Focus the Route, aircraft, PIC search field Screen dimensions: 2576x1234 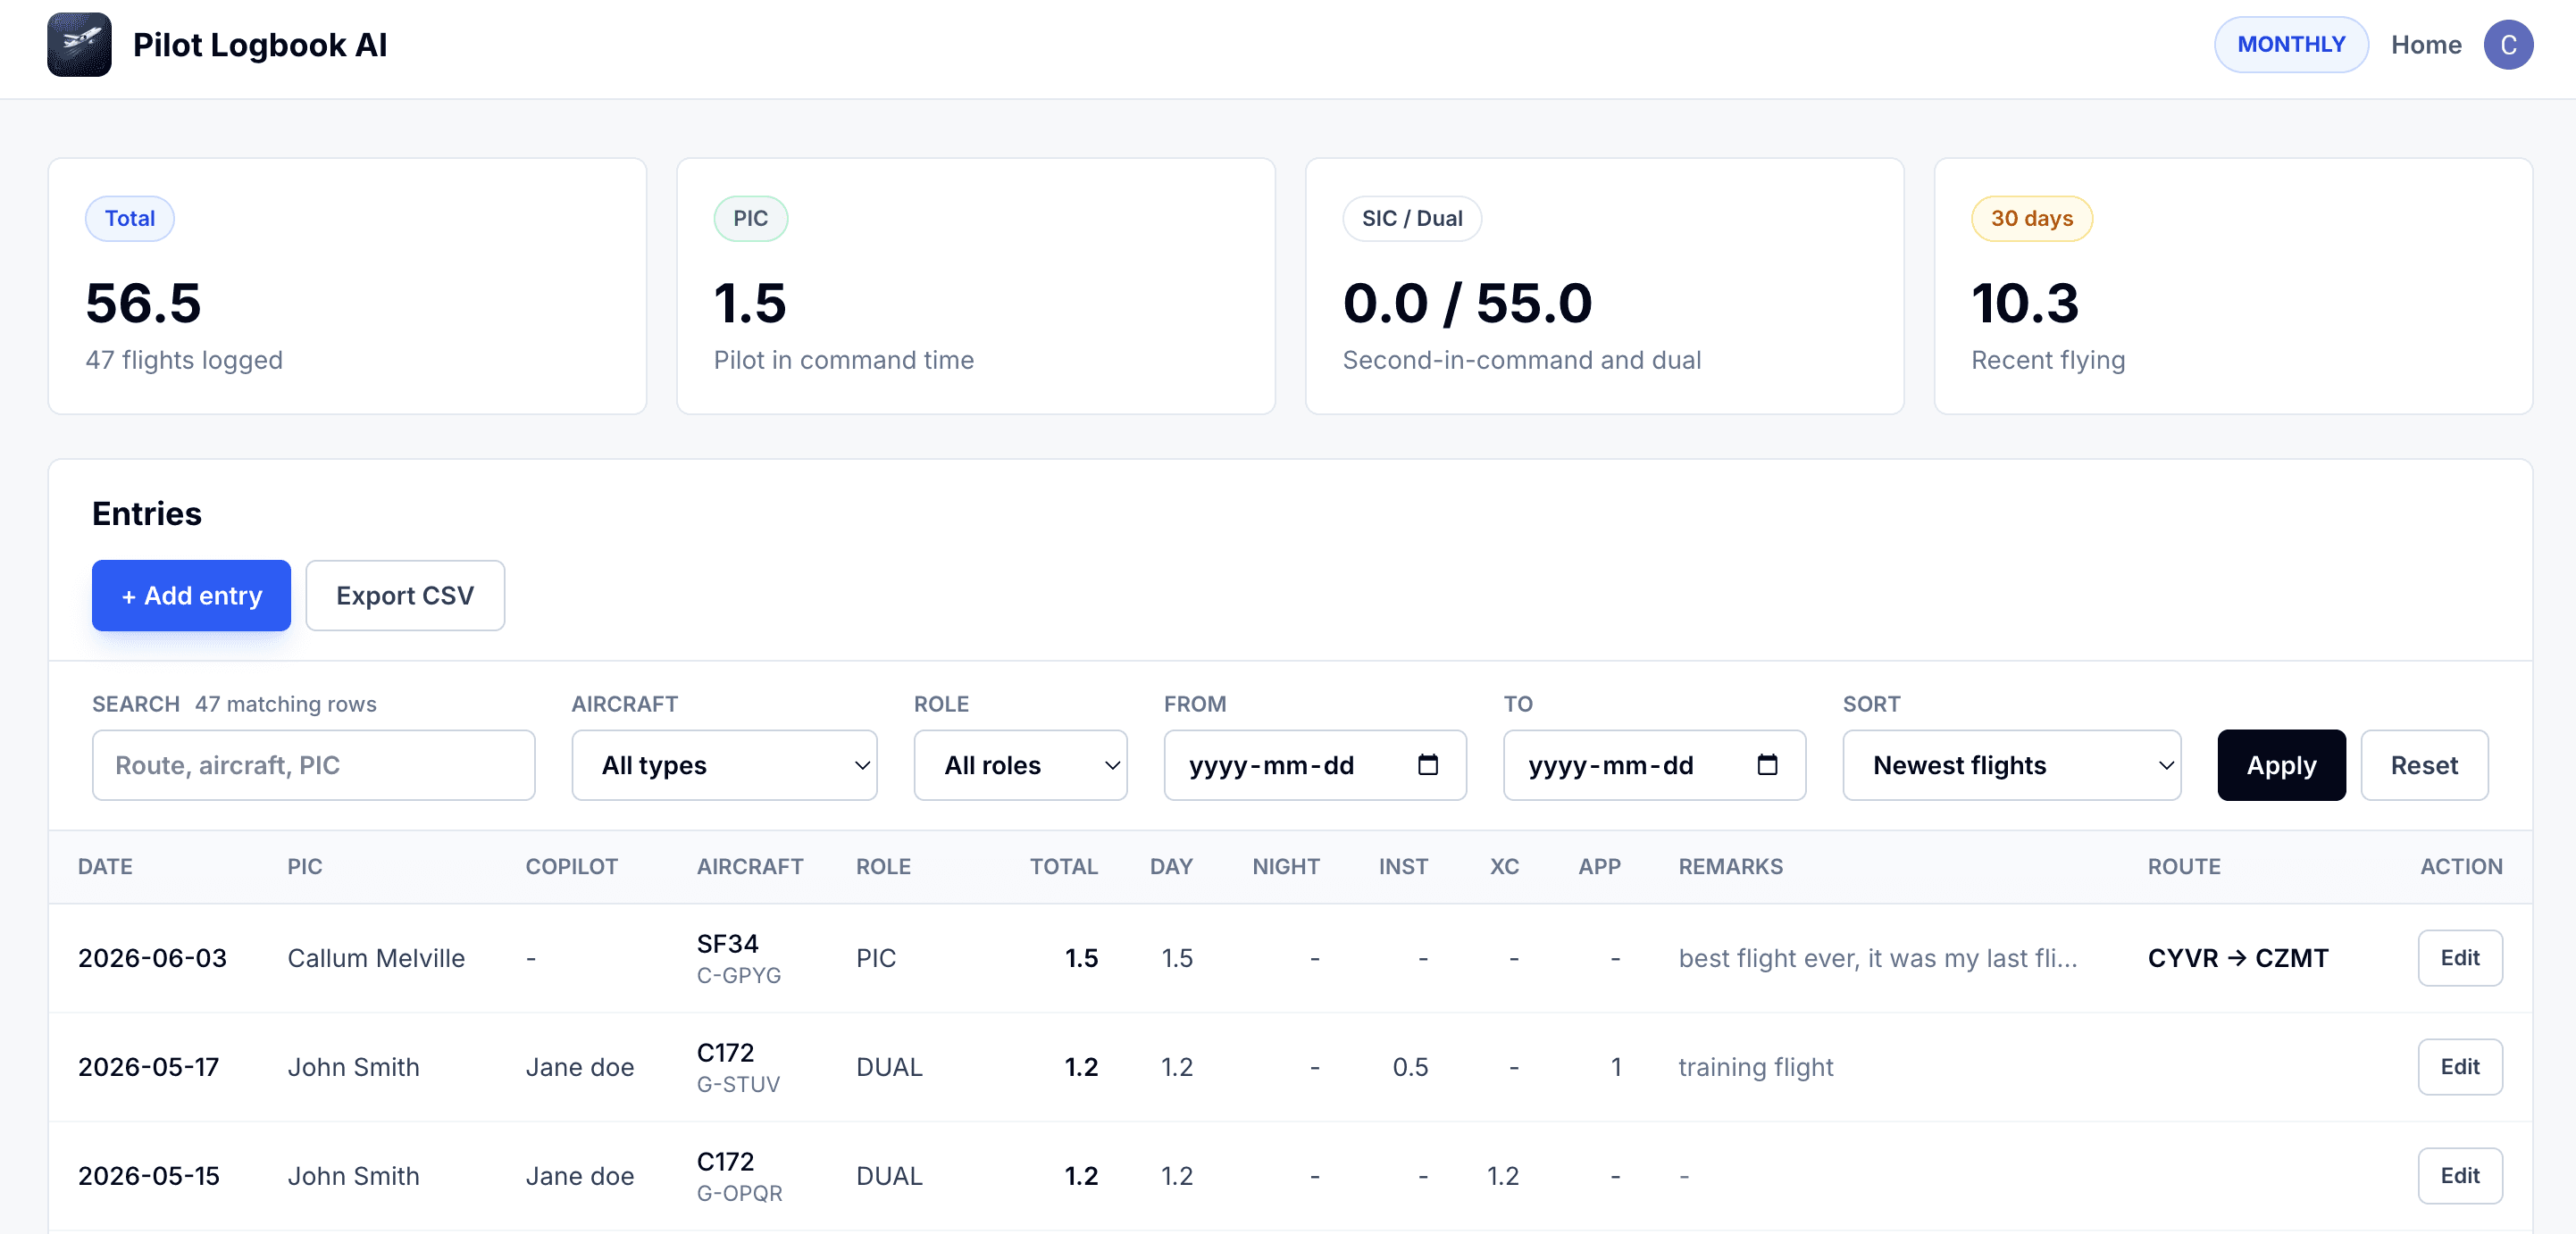[x=313, y=765]
